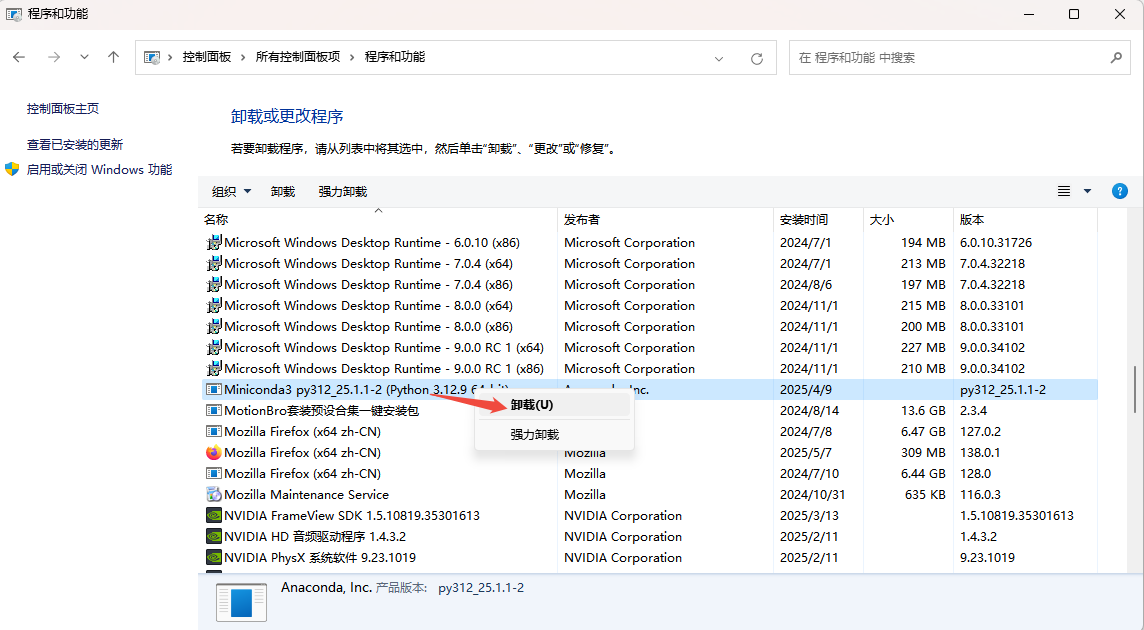Click the shield icon beside 启用或关闭 Windows 功能
The height and width of the screenshot is (630, 1144).
click(x=12, y=169)
